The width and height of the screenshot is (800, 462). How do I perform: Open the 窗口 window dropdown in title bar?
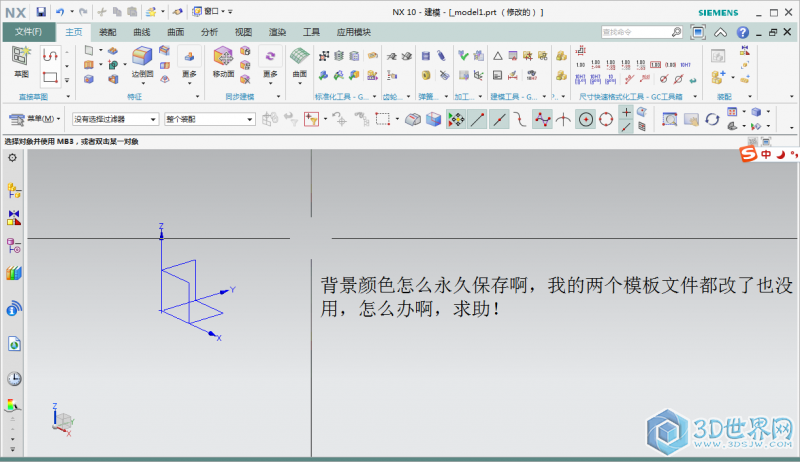(209, 11)
